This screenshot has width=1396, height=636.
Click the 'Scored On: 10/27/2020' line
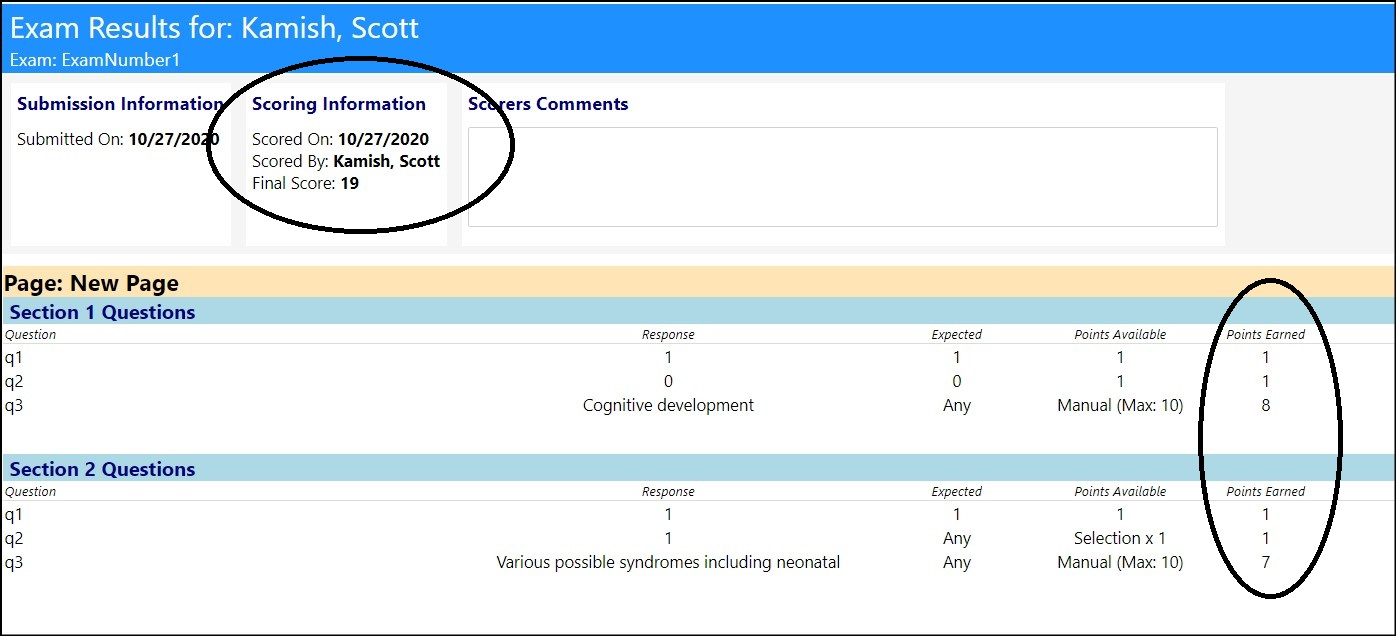pos(340,139)
